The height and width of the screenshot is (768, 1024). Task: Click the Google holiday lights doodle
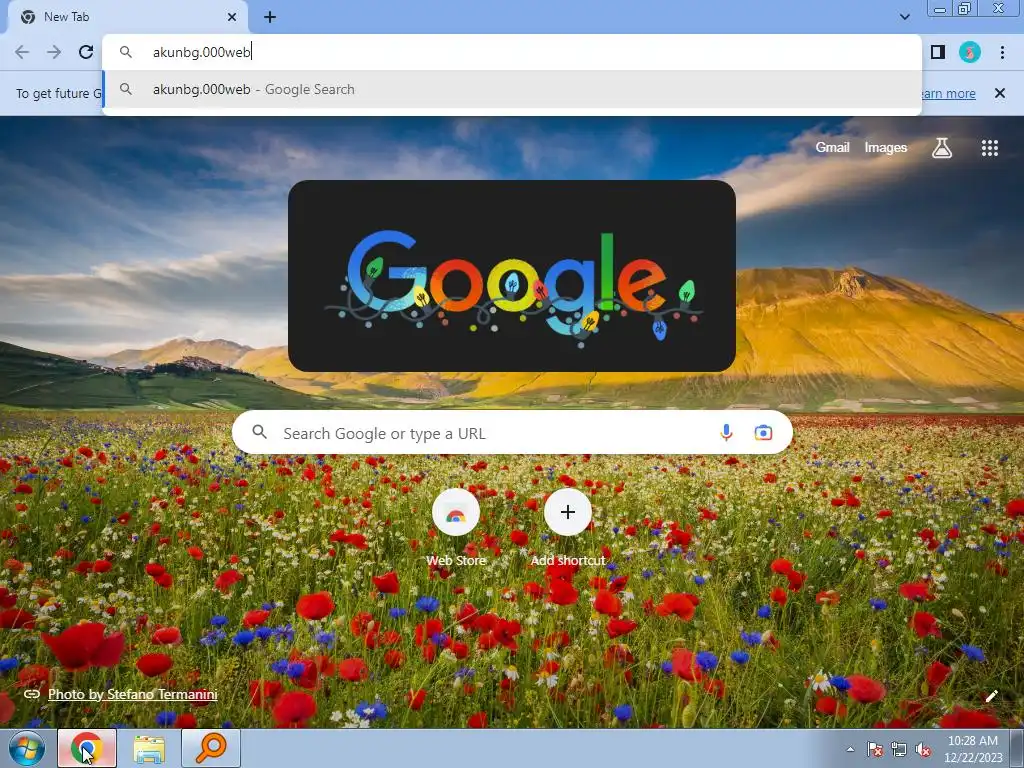tap(512, 276)
